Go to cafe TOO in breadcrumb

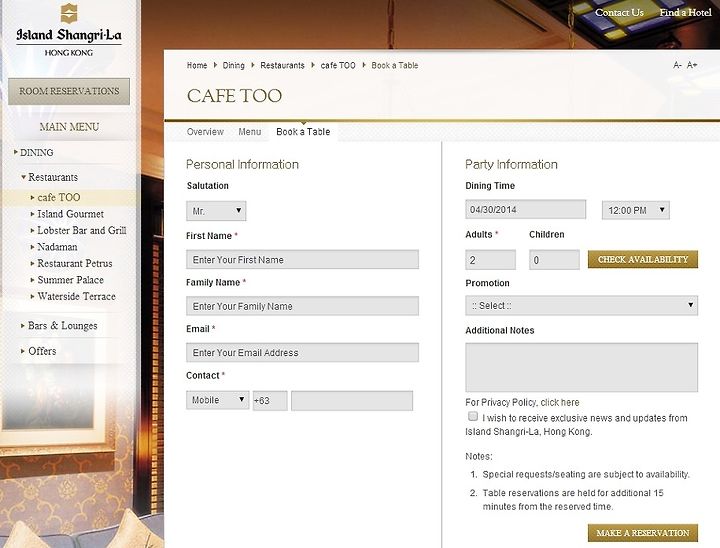pos(338,65)
